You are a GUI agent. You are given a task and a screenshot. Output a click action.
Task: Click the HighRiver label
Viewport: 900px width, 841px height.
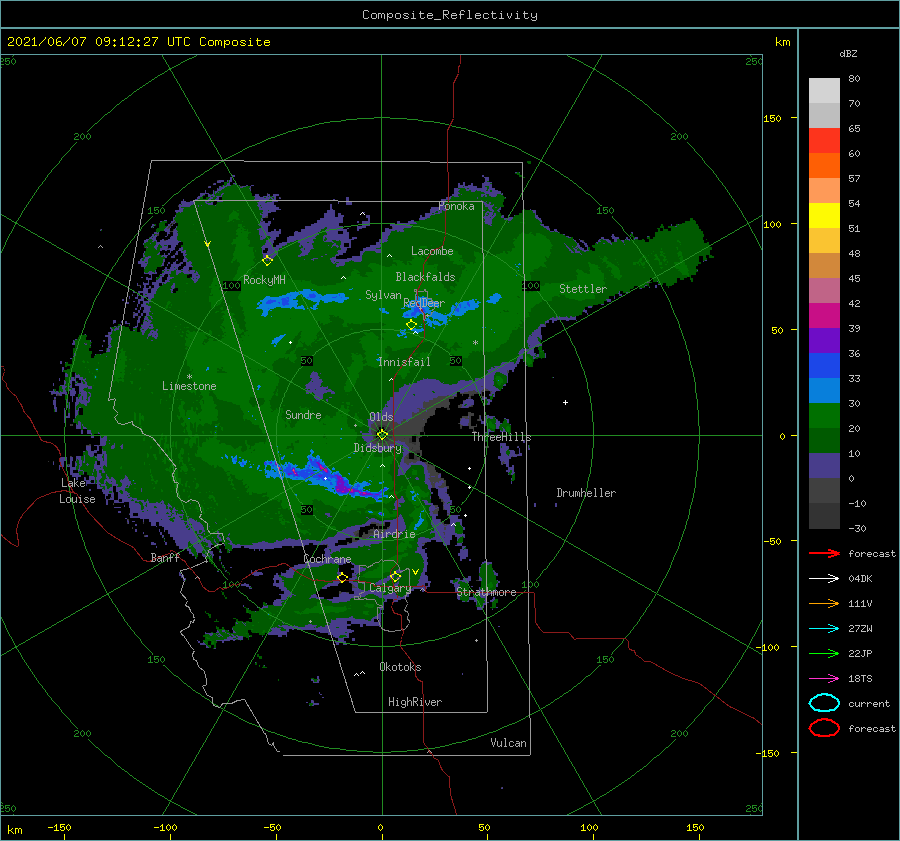pyautogui.click(x=414, y=702)
